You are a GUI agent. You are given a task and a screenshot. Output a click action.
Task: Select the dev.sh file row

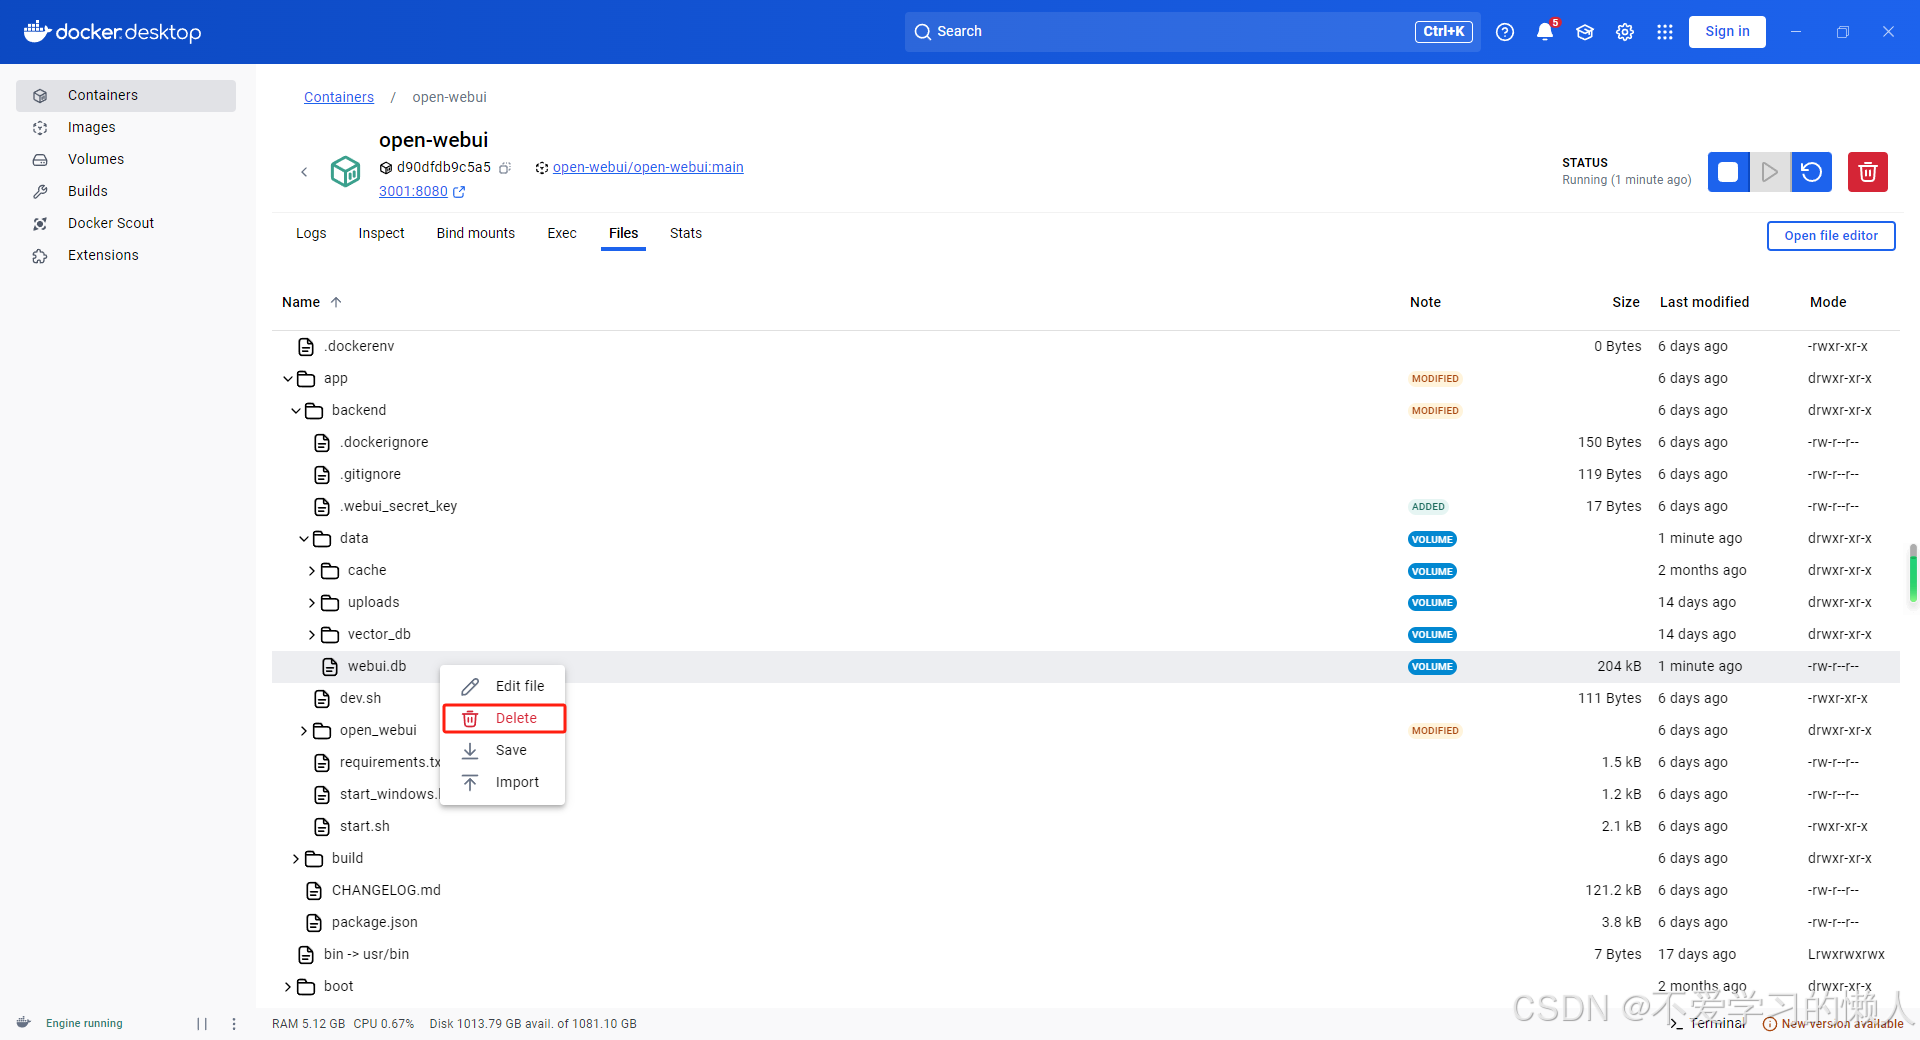pos(1086,698)
